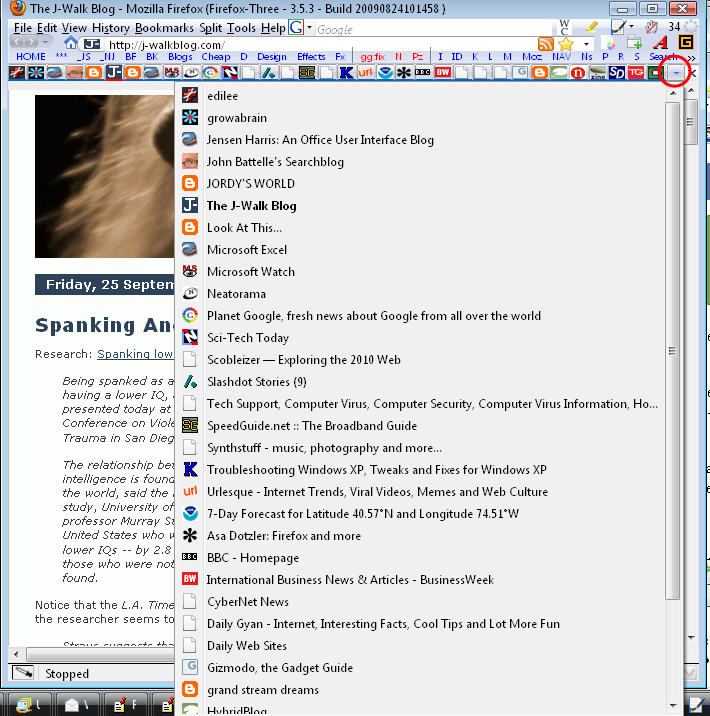Screen dimensions: 710x716
Task: Open the dropdown beside the notepad pencil icon
Action: click(632, 26)
